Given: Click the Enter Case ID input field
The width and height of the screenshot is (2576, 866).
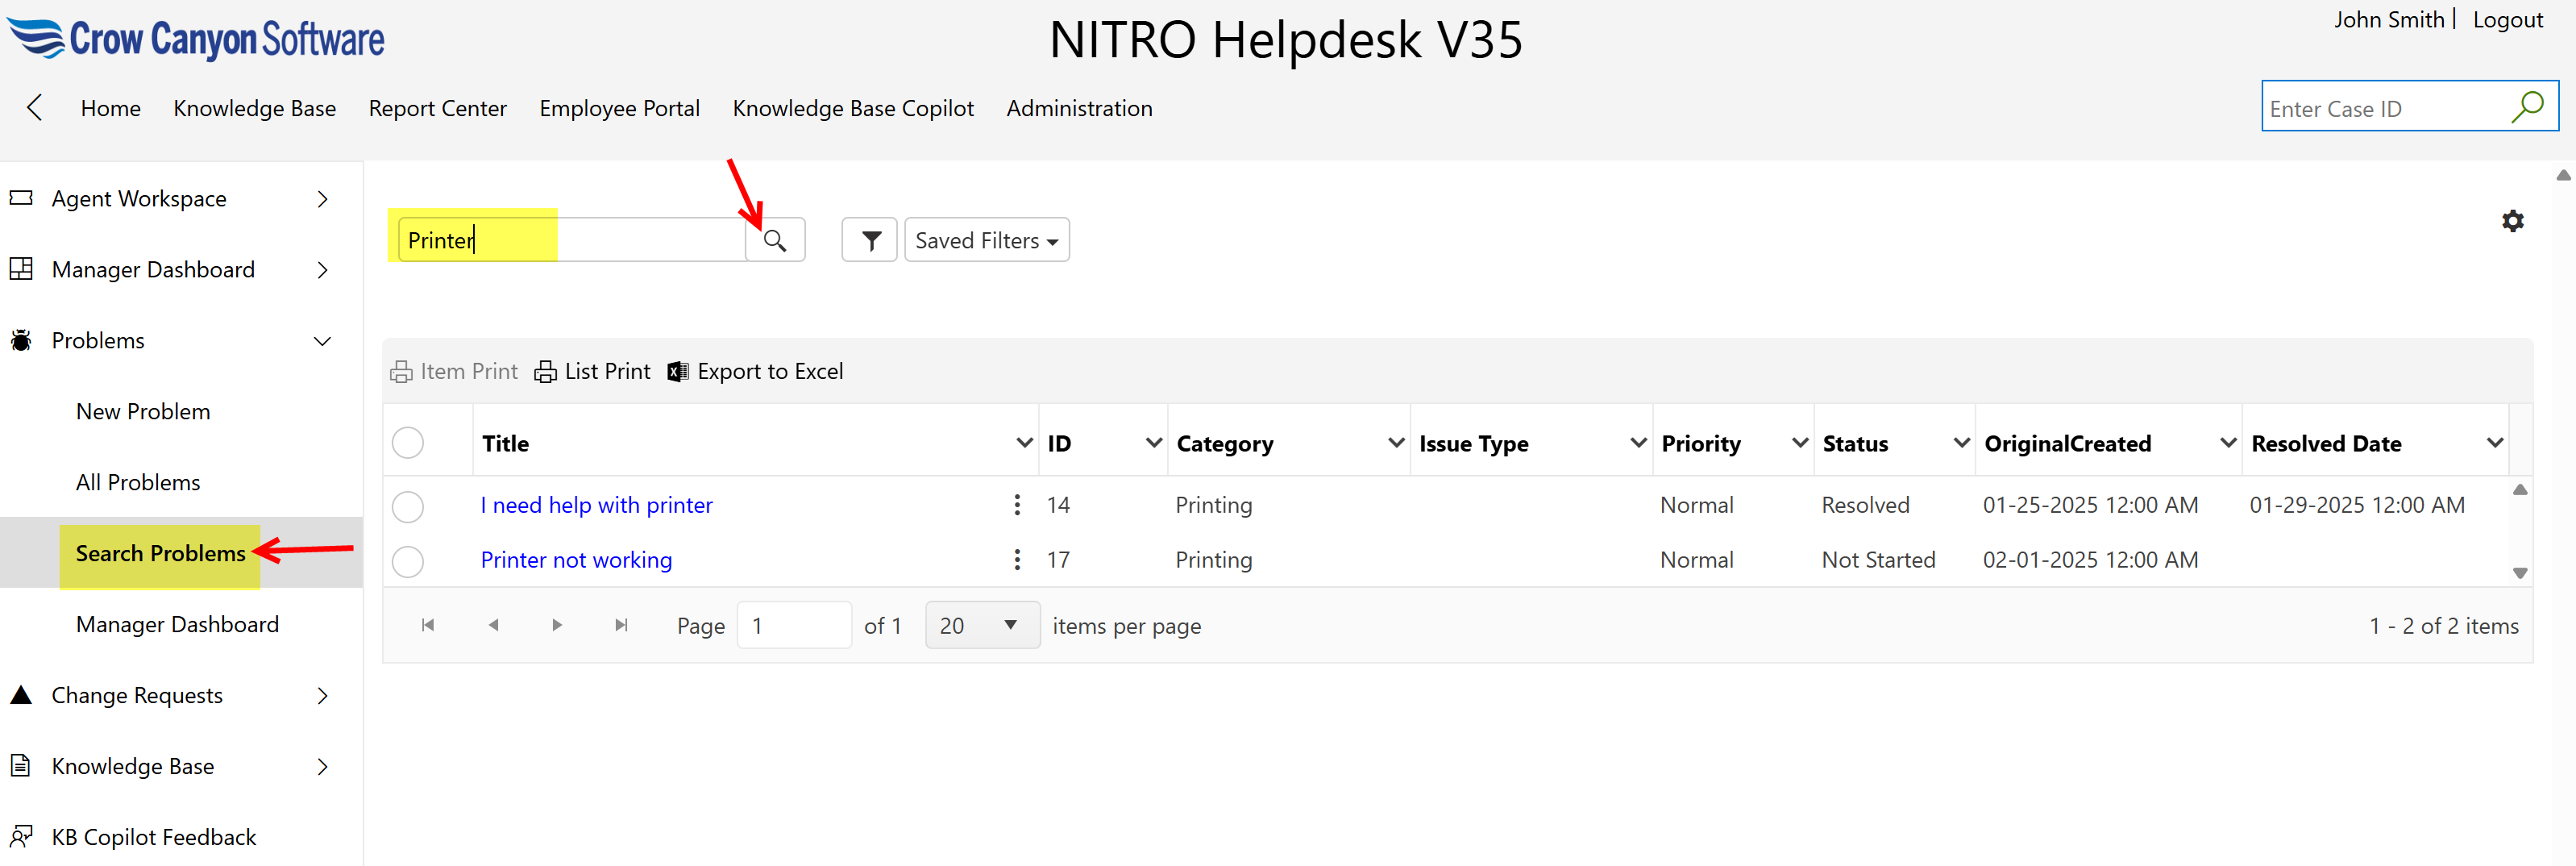Looking at the screenshot, I should click(2380, 108).
